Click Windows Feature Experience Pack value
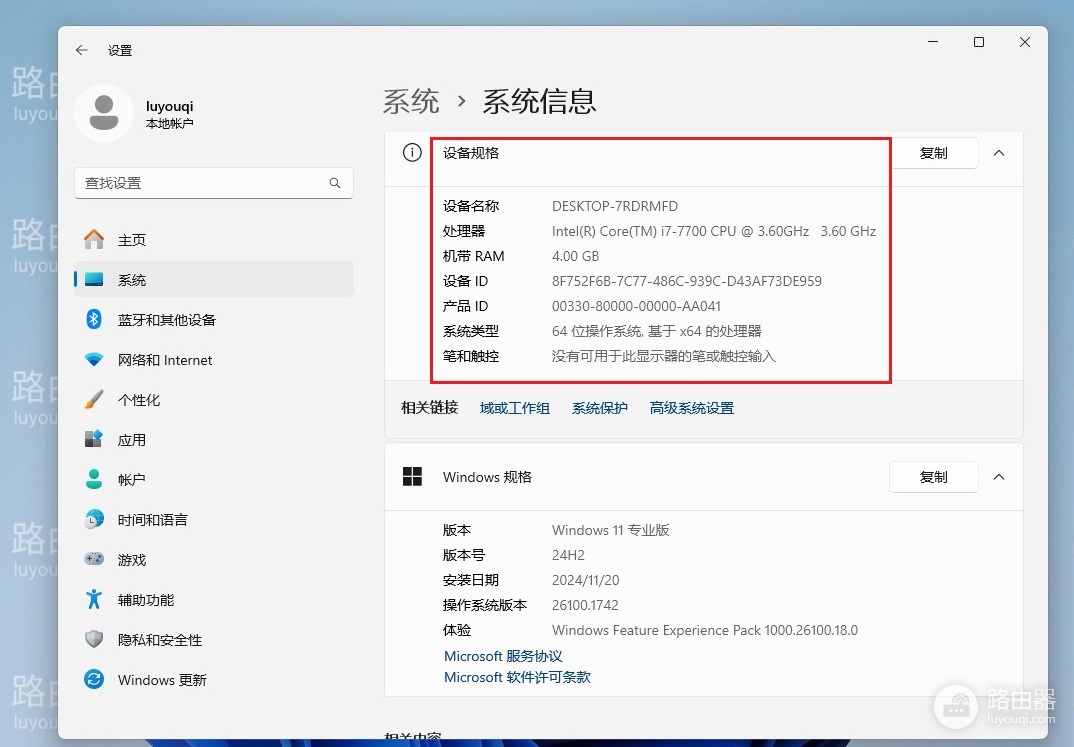Screen dimensions: 1074x747 704,631
